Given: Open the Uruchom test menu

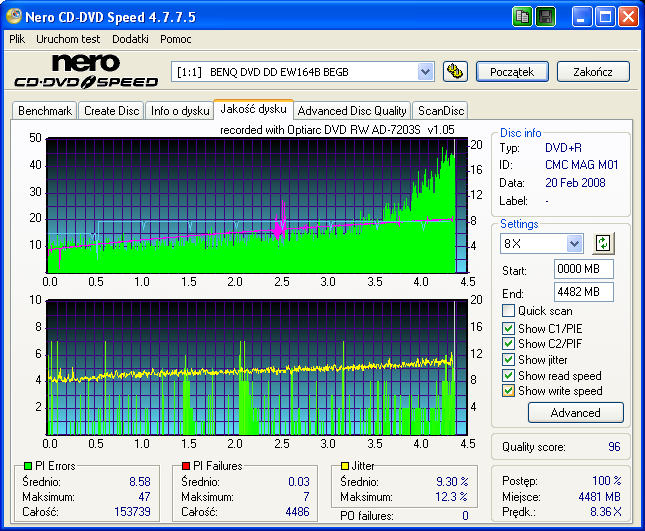Looking at the screenshot, I should pyautogui.click(x=68, y=39).
